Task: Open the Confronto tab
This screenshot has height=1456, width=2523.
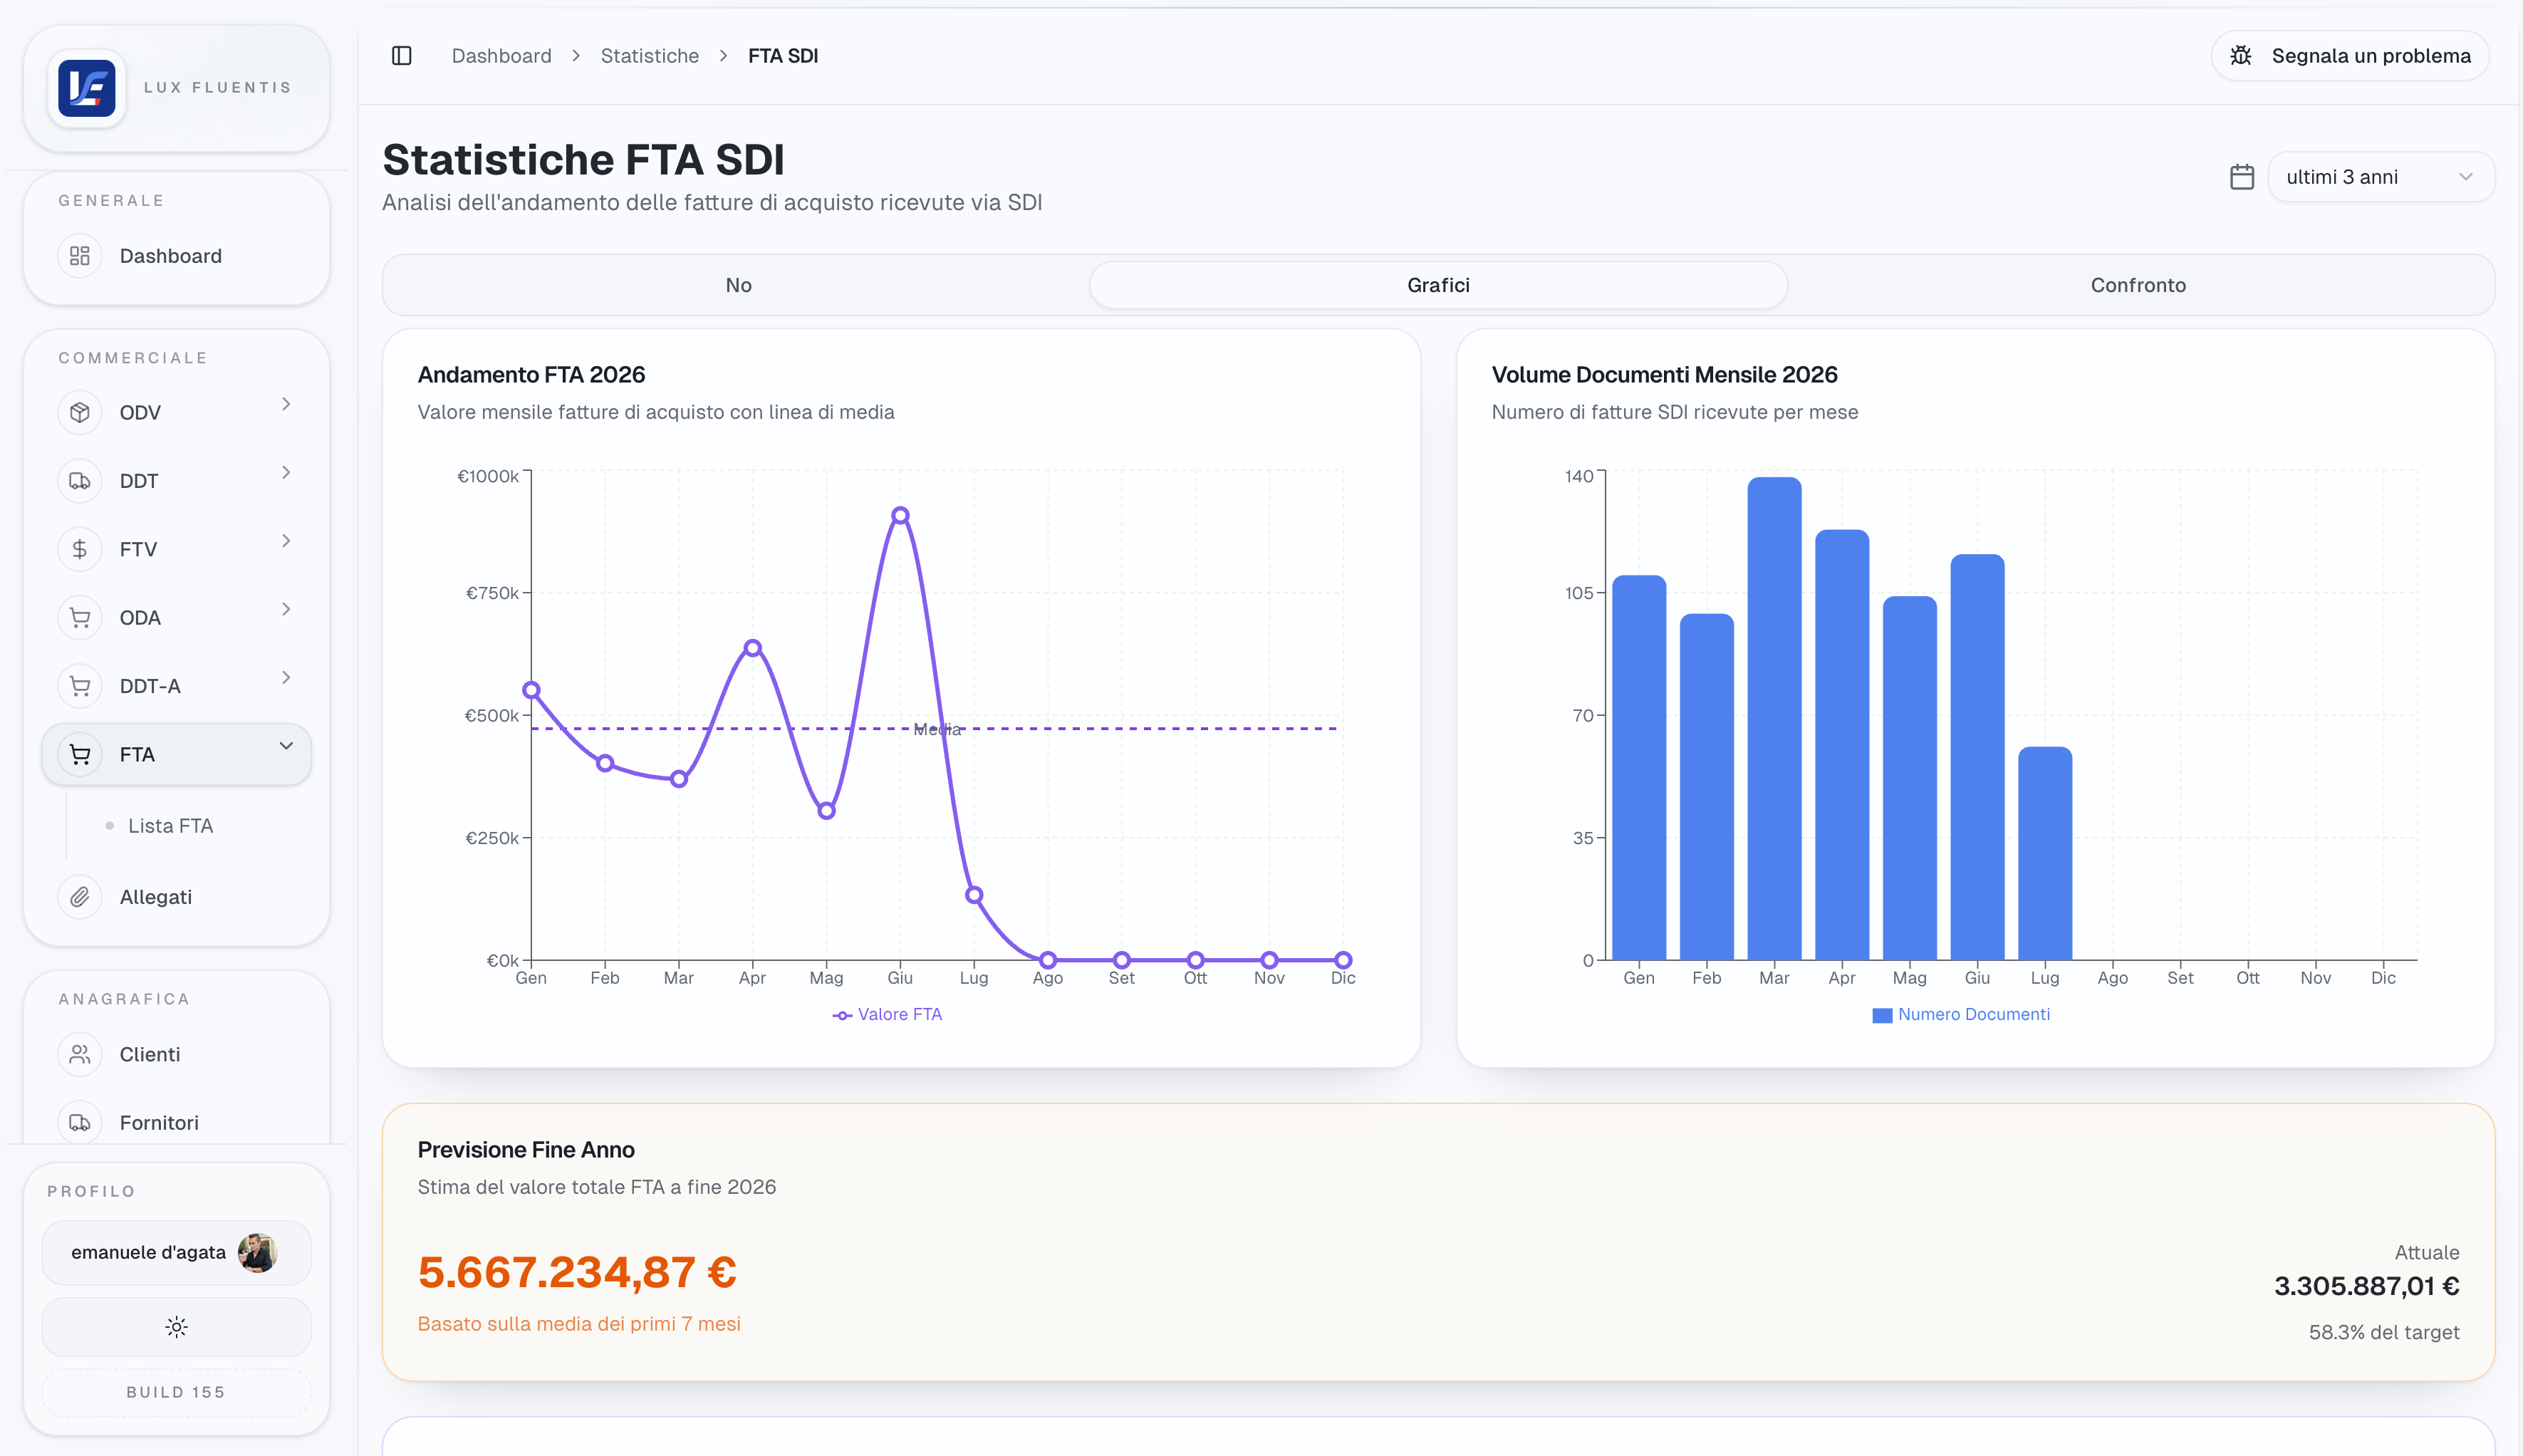Action: click(x=2138, y=285)
